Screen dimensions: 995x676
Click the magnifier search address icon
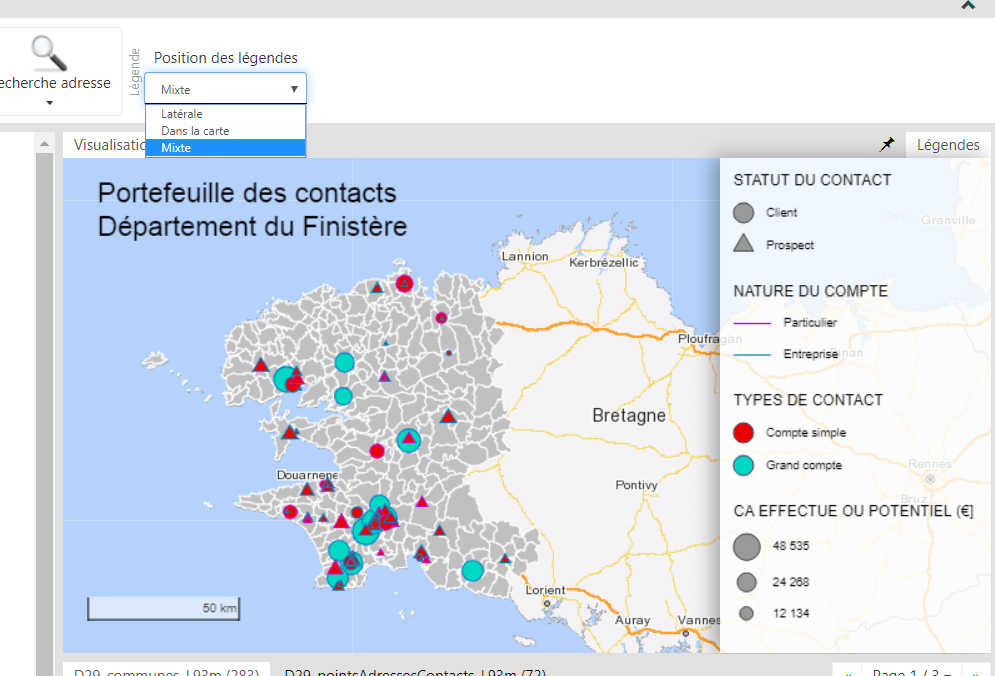click(49, 53)
